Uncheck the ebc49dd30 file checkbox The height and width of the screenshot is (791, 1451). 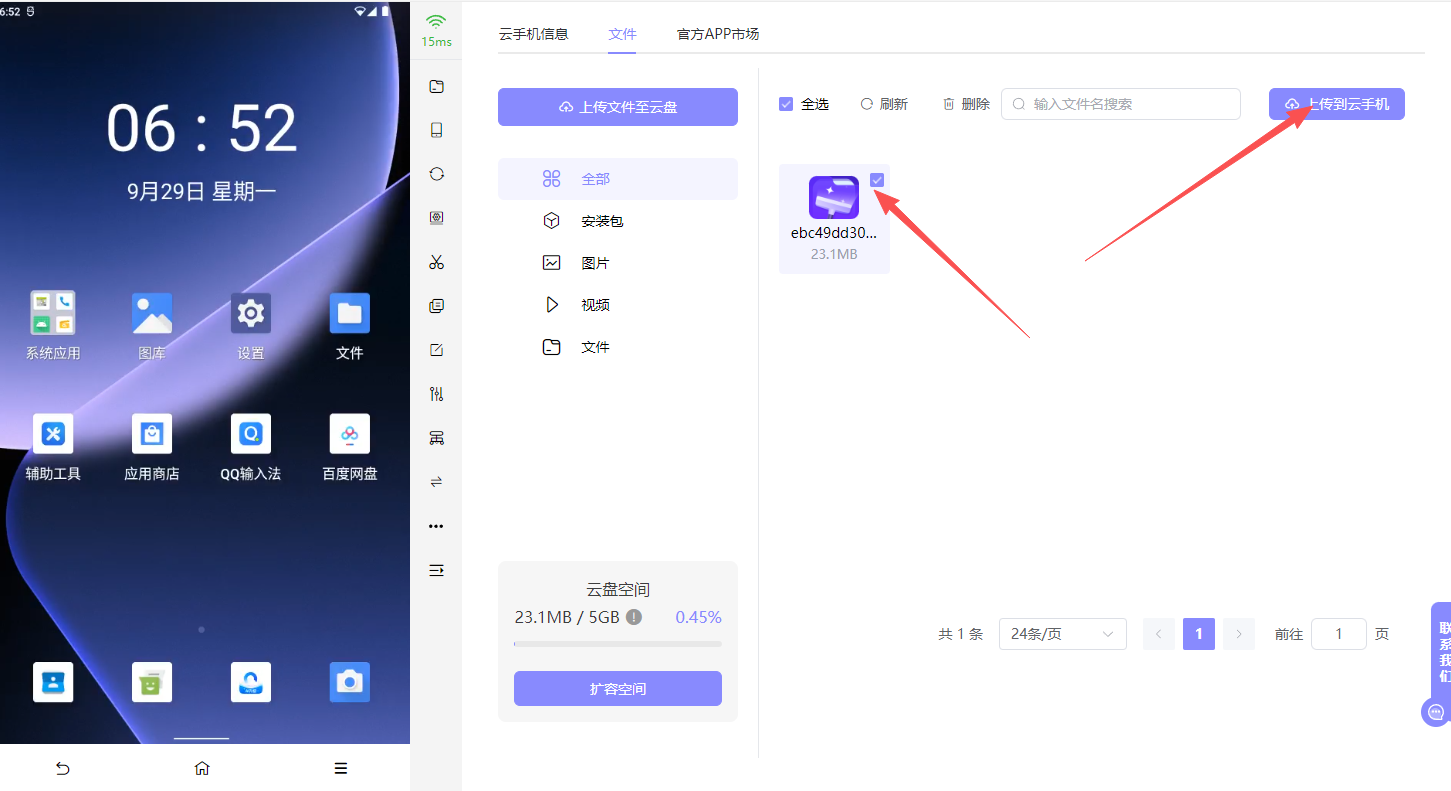pos(877,180)
